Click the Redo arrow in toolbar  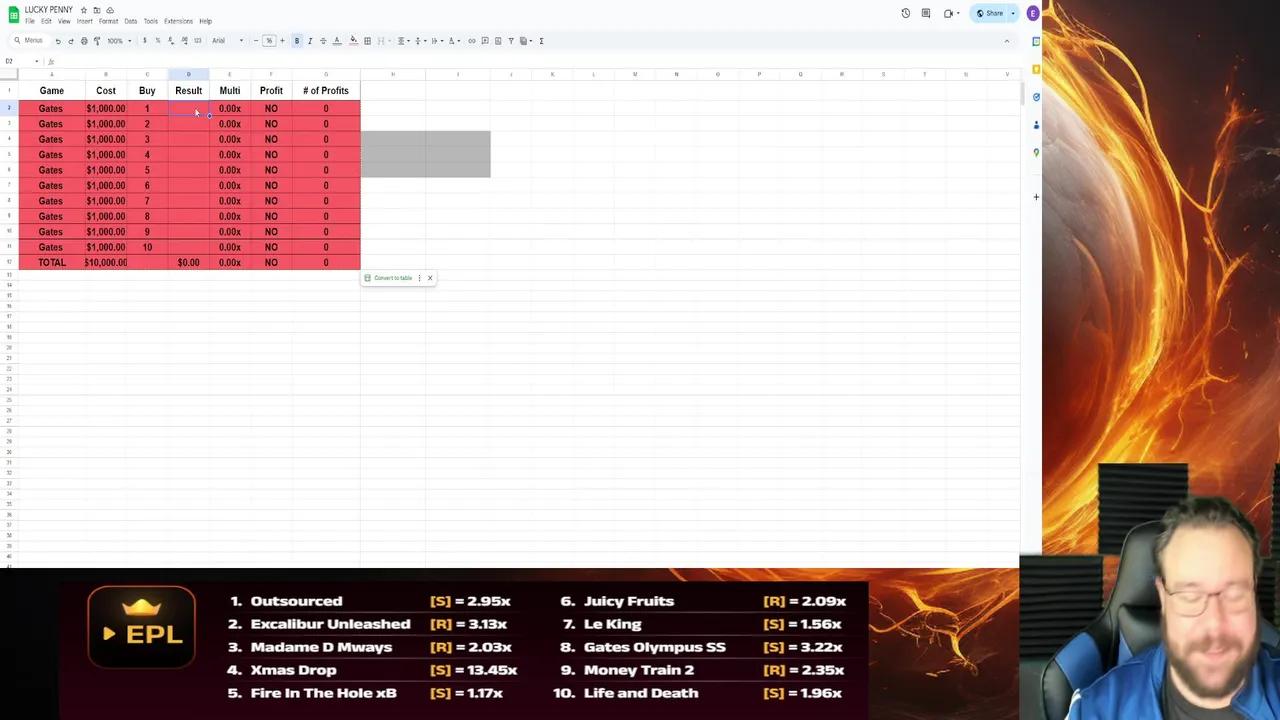71,41
